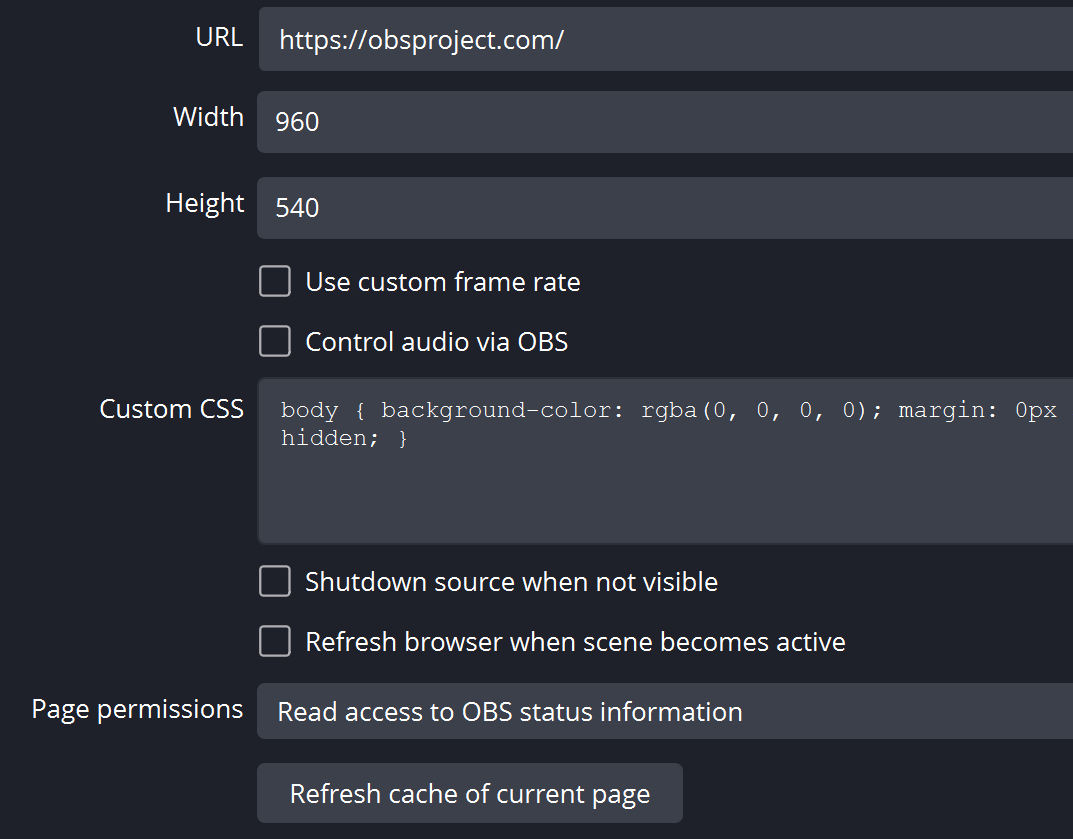Viewport: 1073px width, 839px height.
Task: Toggle the custom frame rate checkbox off
Action: pos(274,281)
